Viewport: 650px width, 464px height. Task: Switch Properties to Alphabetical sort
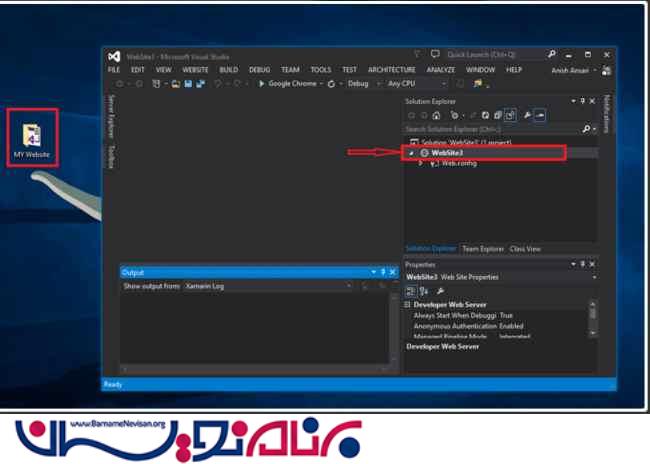424,292
